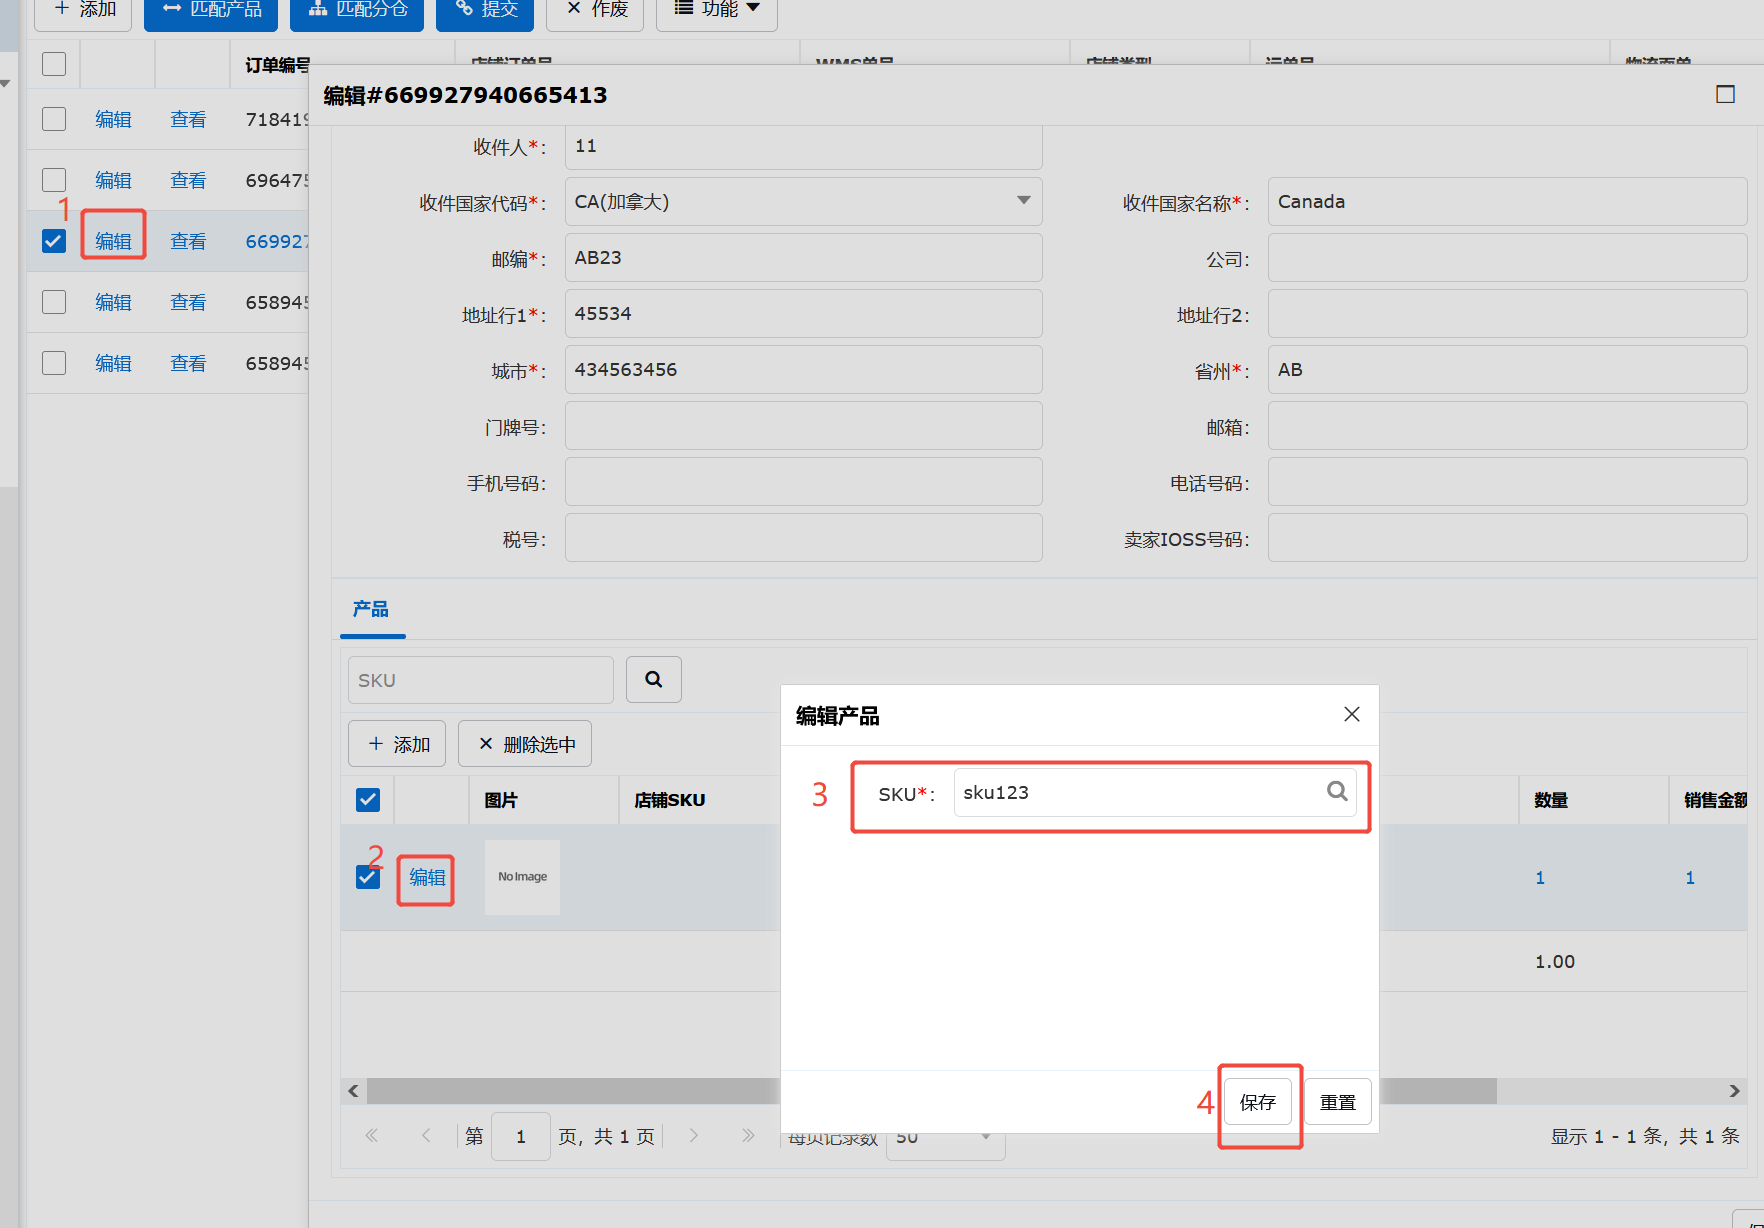Screen dimensions: 1764x1228
Task: Switch to the 产品 tab
Action: 371,610
